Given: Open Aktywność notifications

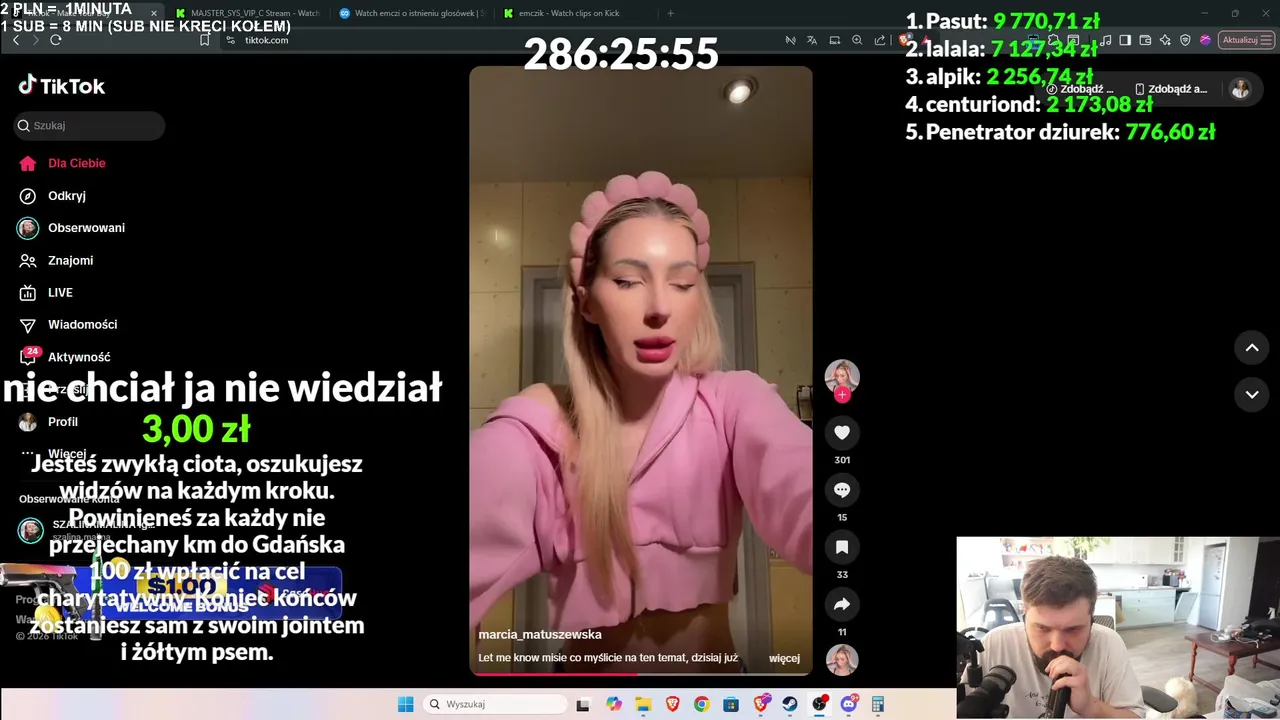Looking at the screenshot, I should pos(66,357).
